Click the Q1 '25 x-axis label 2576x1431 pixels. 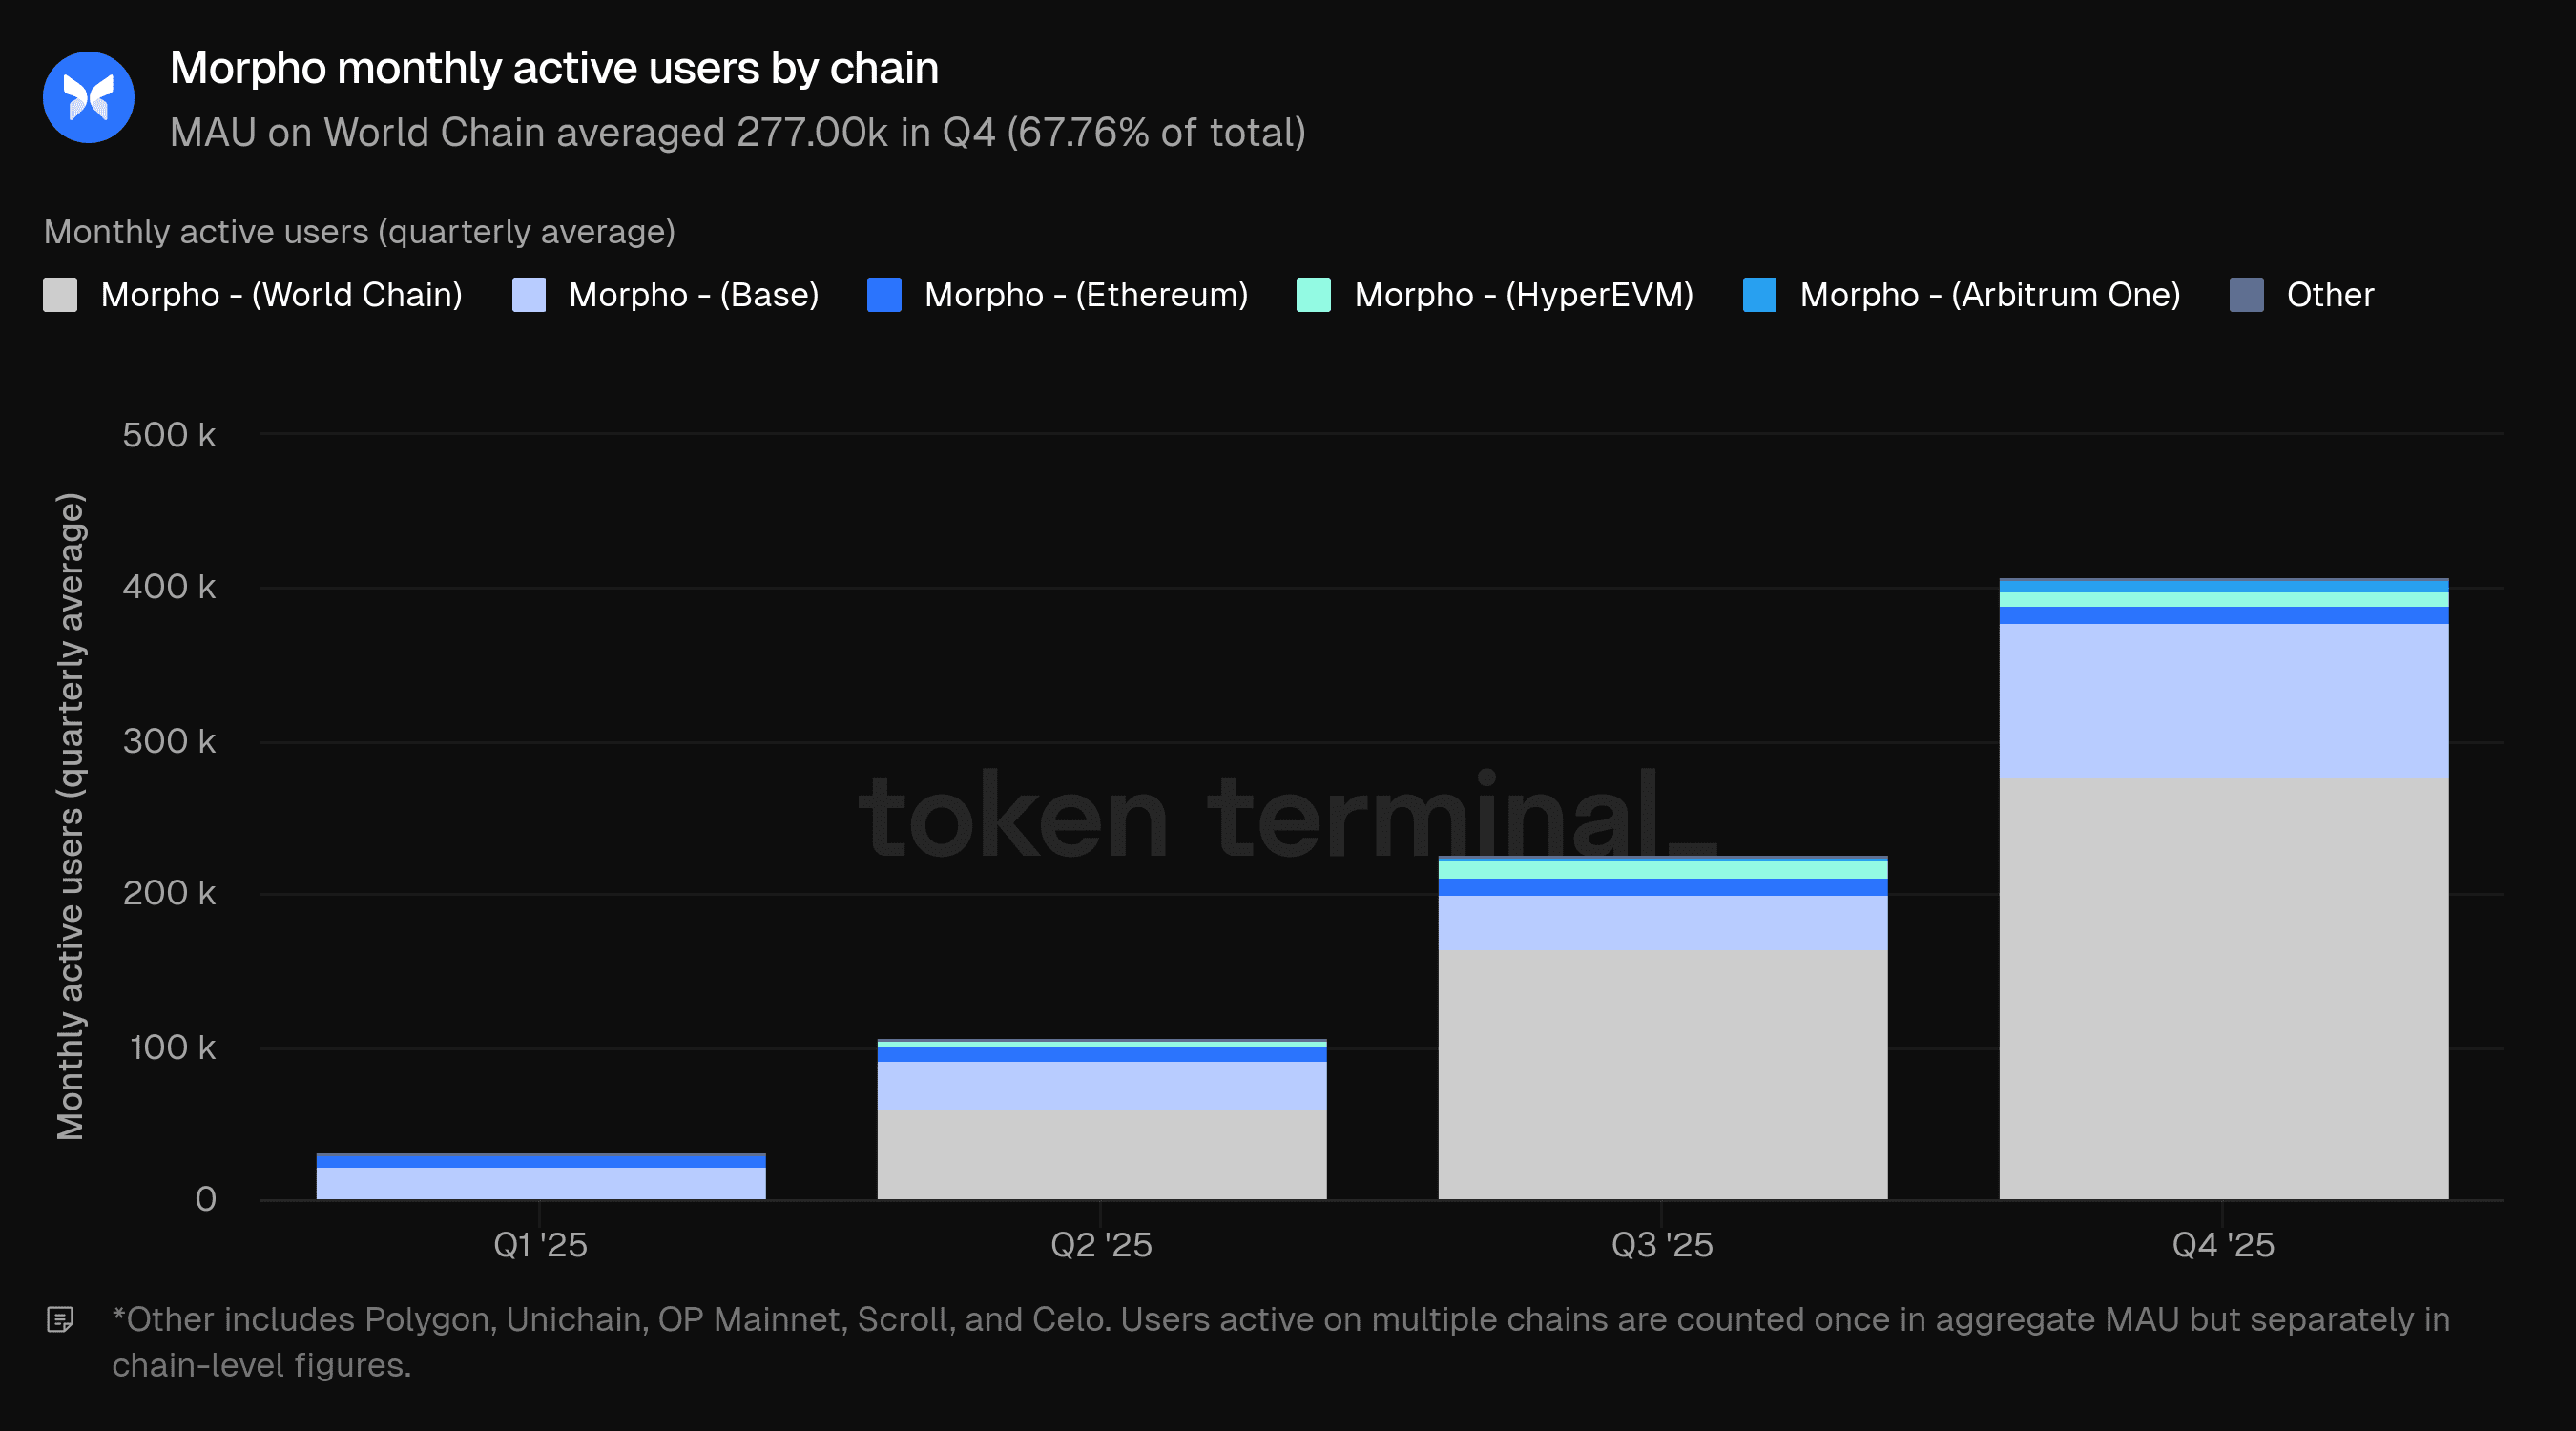pyautogui.click(x=540, y=1245)
